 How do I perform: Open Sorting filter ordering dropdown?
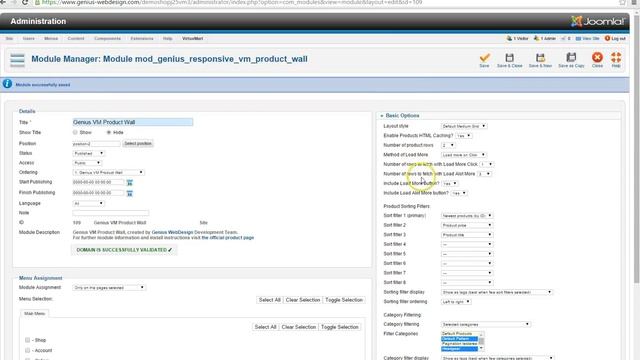tap(456, 302)
